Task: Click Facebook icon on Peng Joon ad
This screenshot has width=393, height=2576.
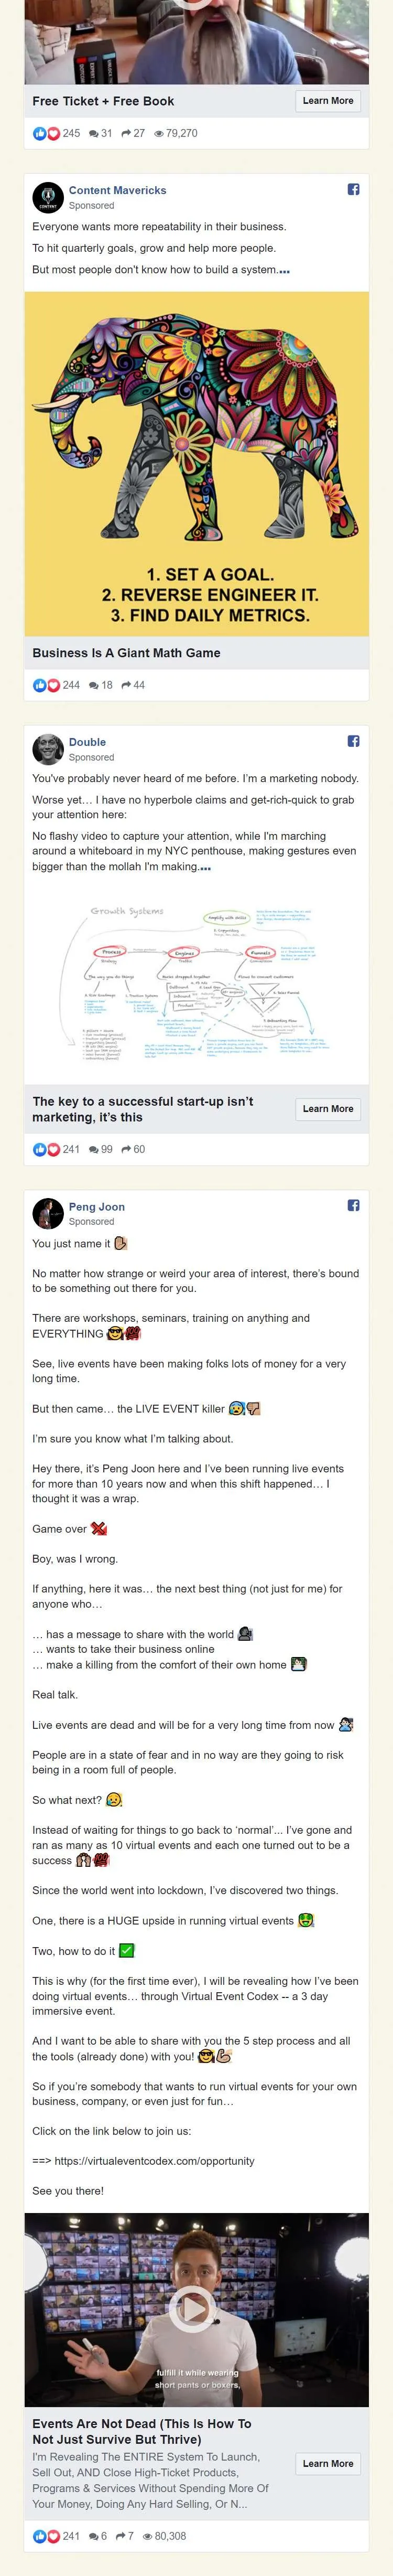Action: tap(353, 1205)
